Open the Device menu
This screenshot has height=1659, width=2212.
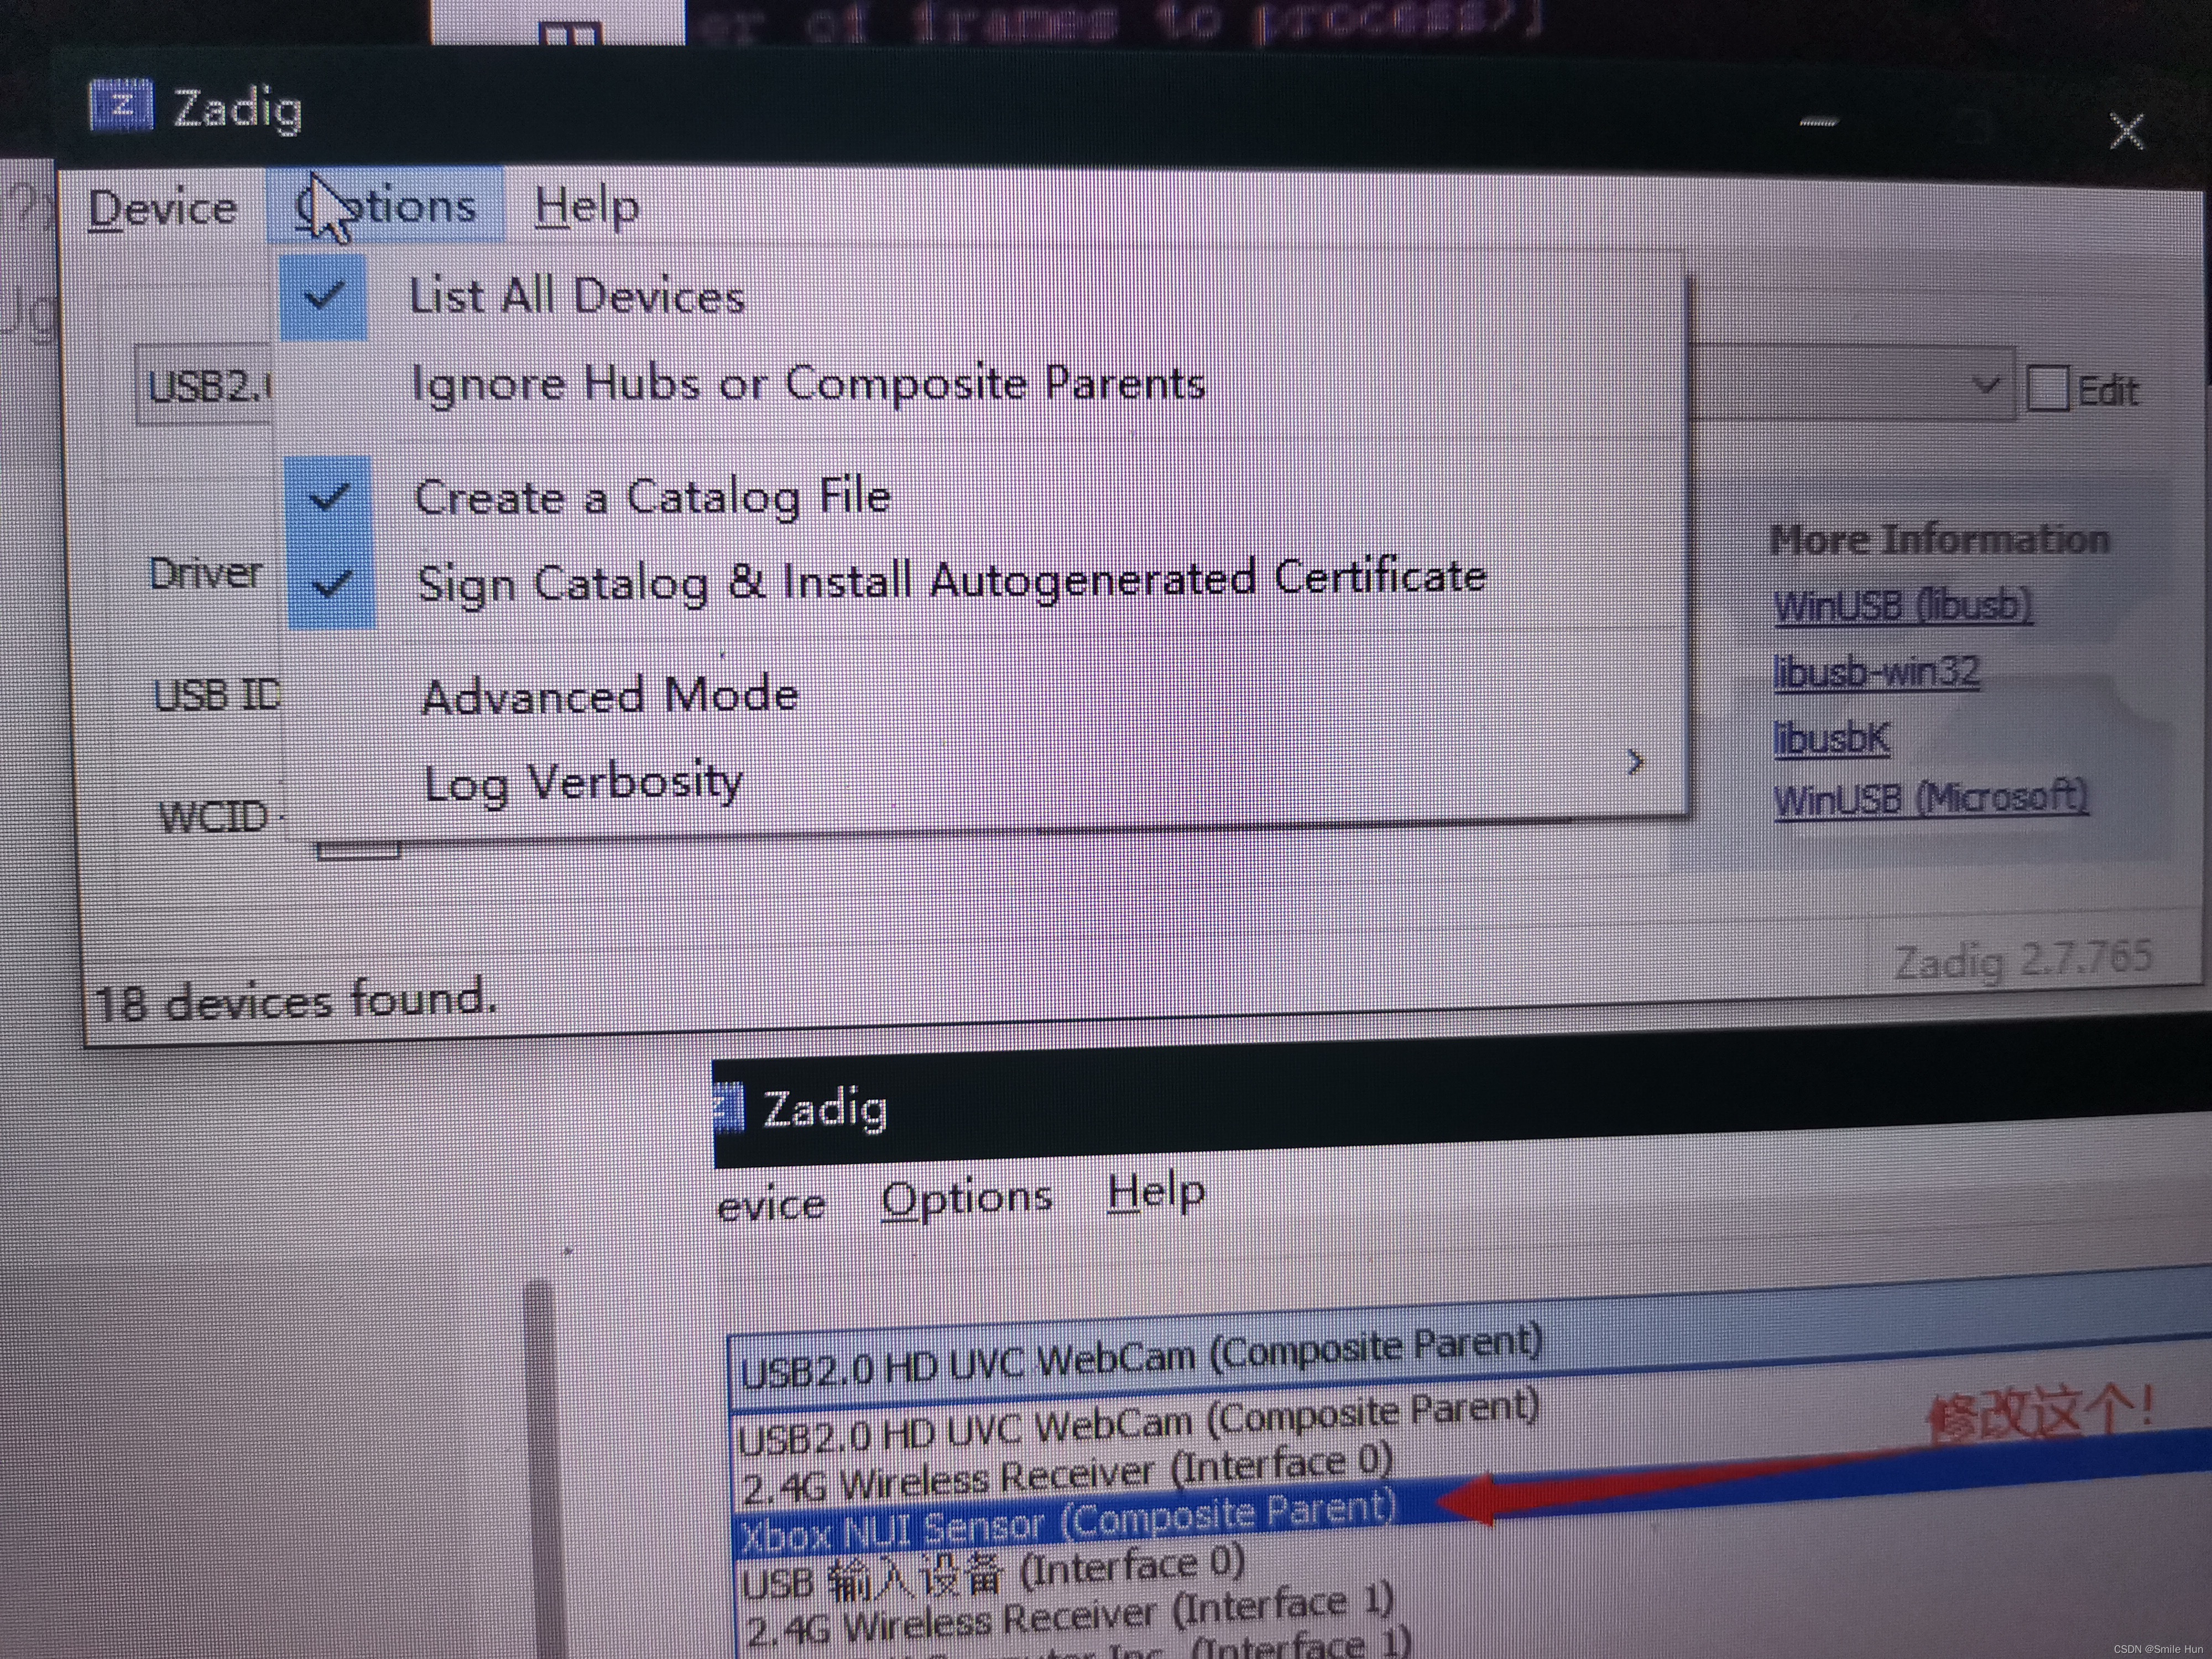click(163, 208)
